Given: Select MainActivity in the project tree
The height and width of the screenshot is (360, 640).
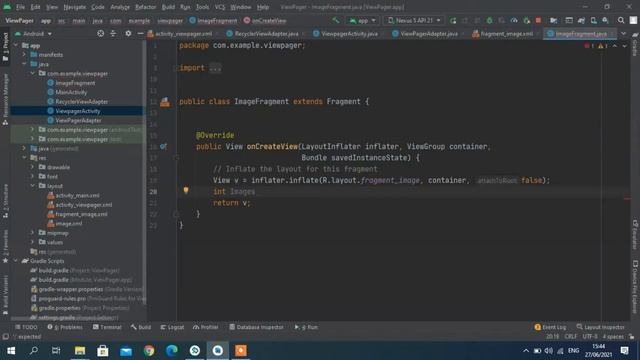Looking at the screenshot, I should [x=71, y=92].
